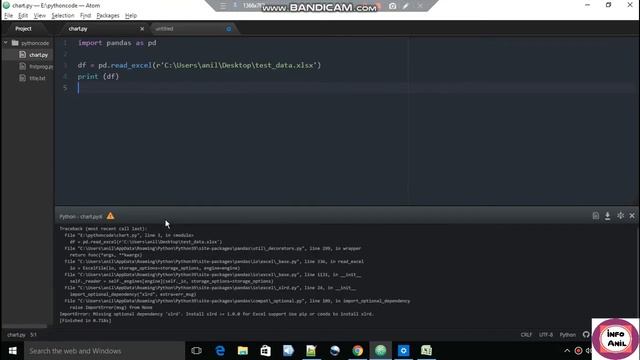
Task: Open script options gear in output panel
Action: point(620,216)
